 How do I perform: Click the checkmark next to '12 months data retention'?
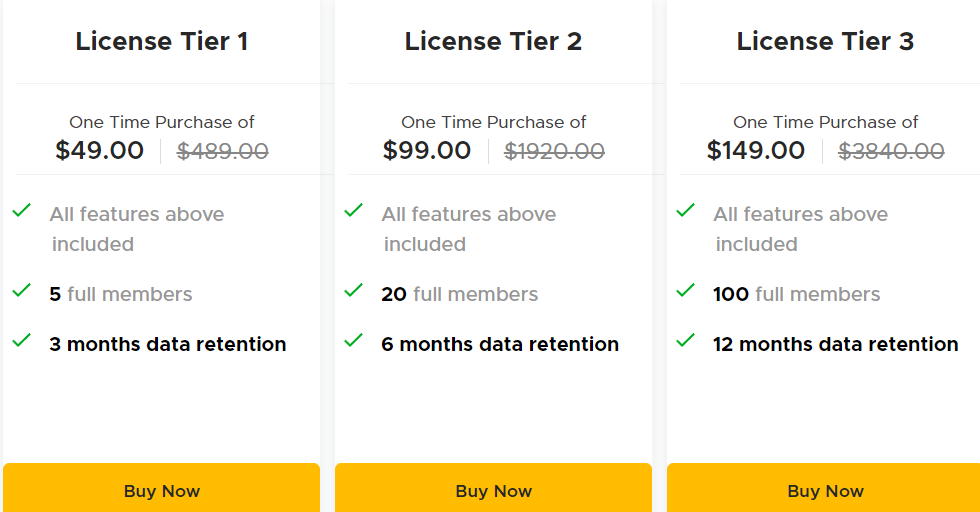click(x=686, y=341)
